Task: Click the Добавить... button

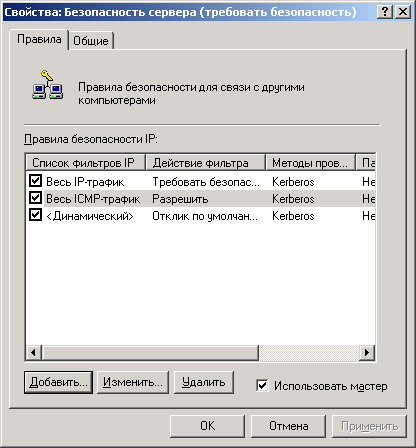Action: (58, 382)
